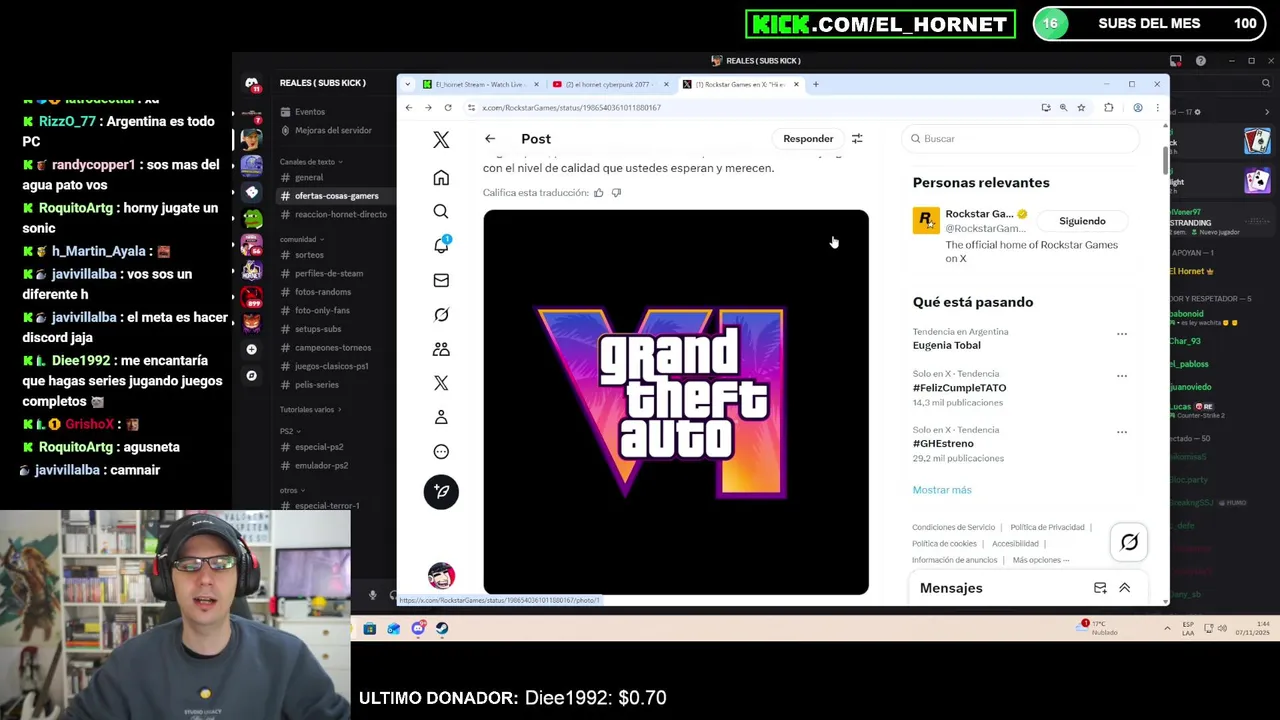Click browser address bar URL
This screenshot has height=720, width=1280.
571,108
